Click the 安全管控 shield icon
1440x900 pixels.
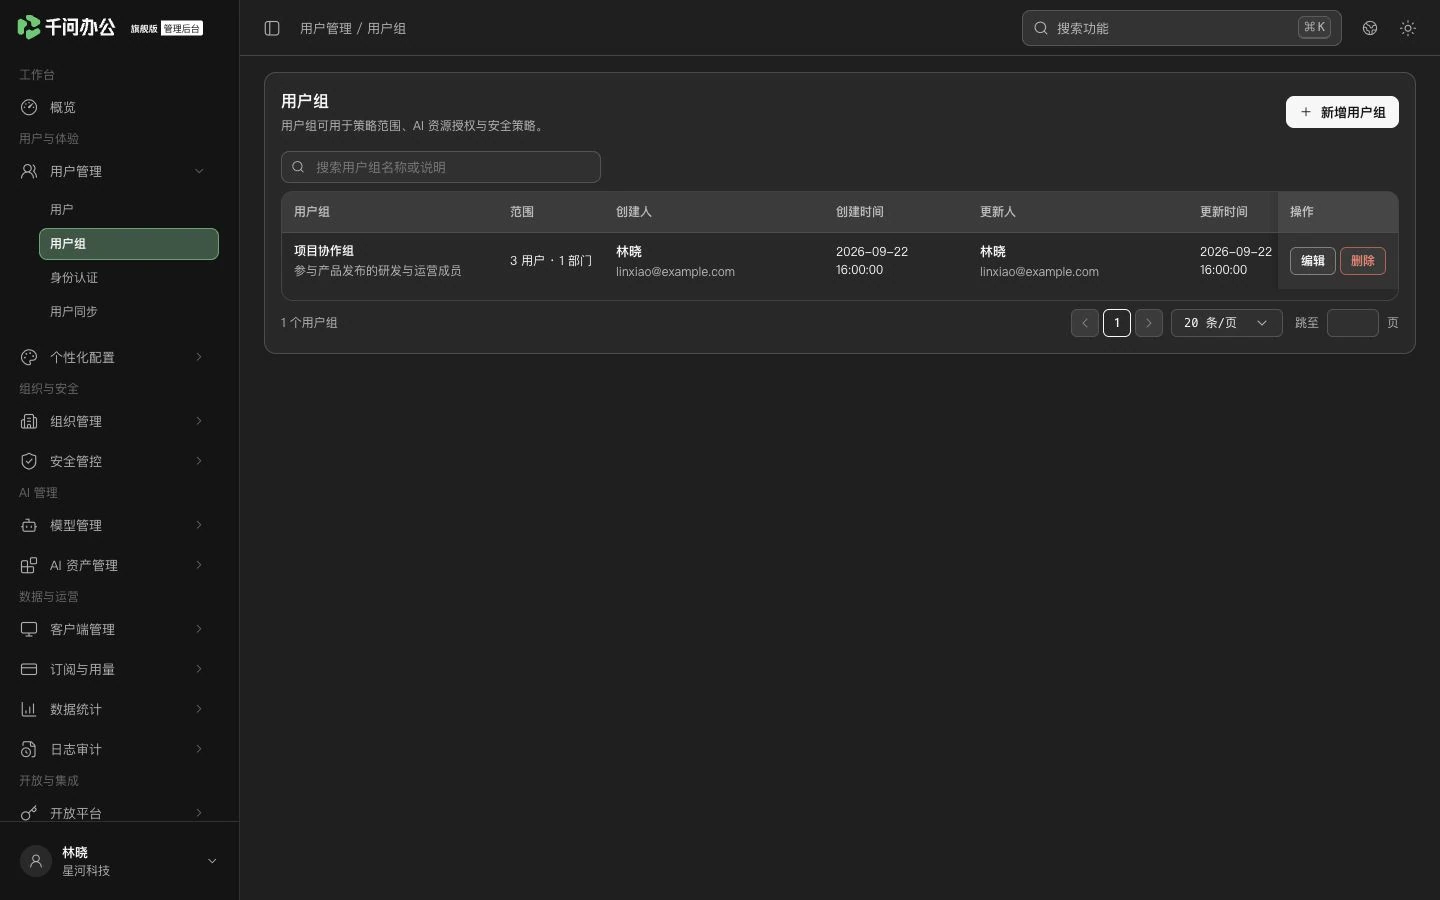pyautogui.click(x=29, y=461)
